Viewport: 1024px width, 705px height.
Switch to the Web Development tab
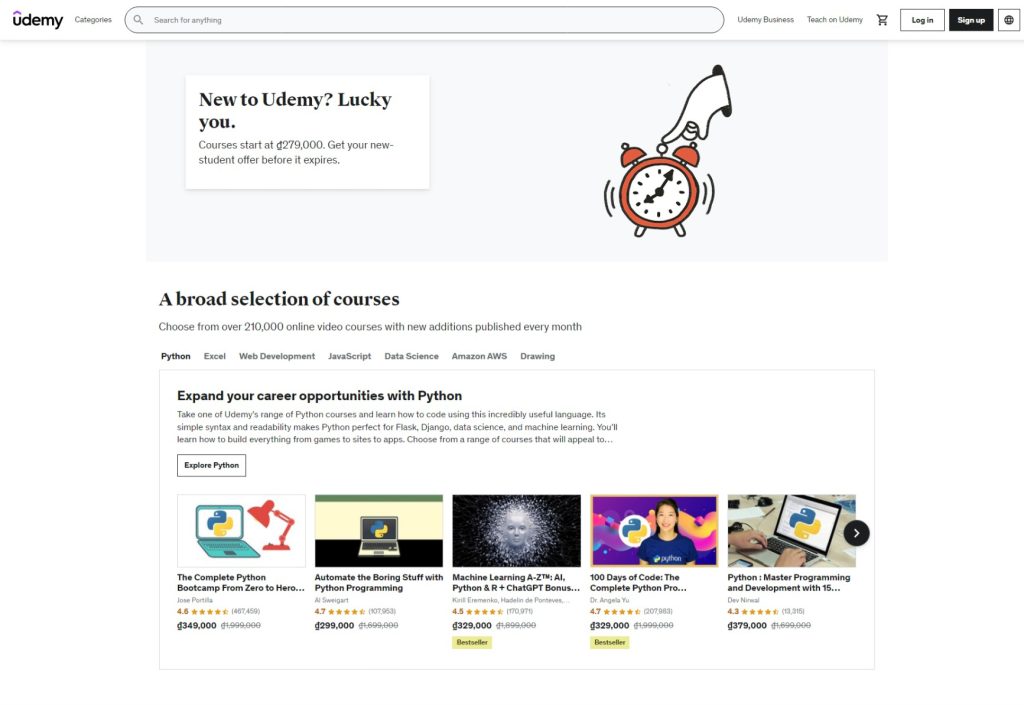(x=277, y=356)
